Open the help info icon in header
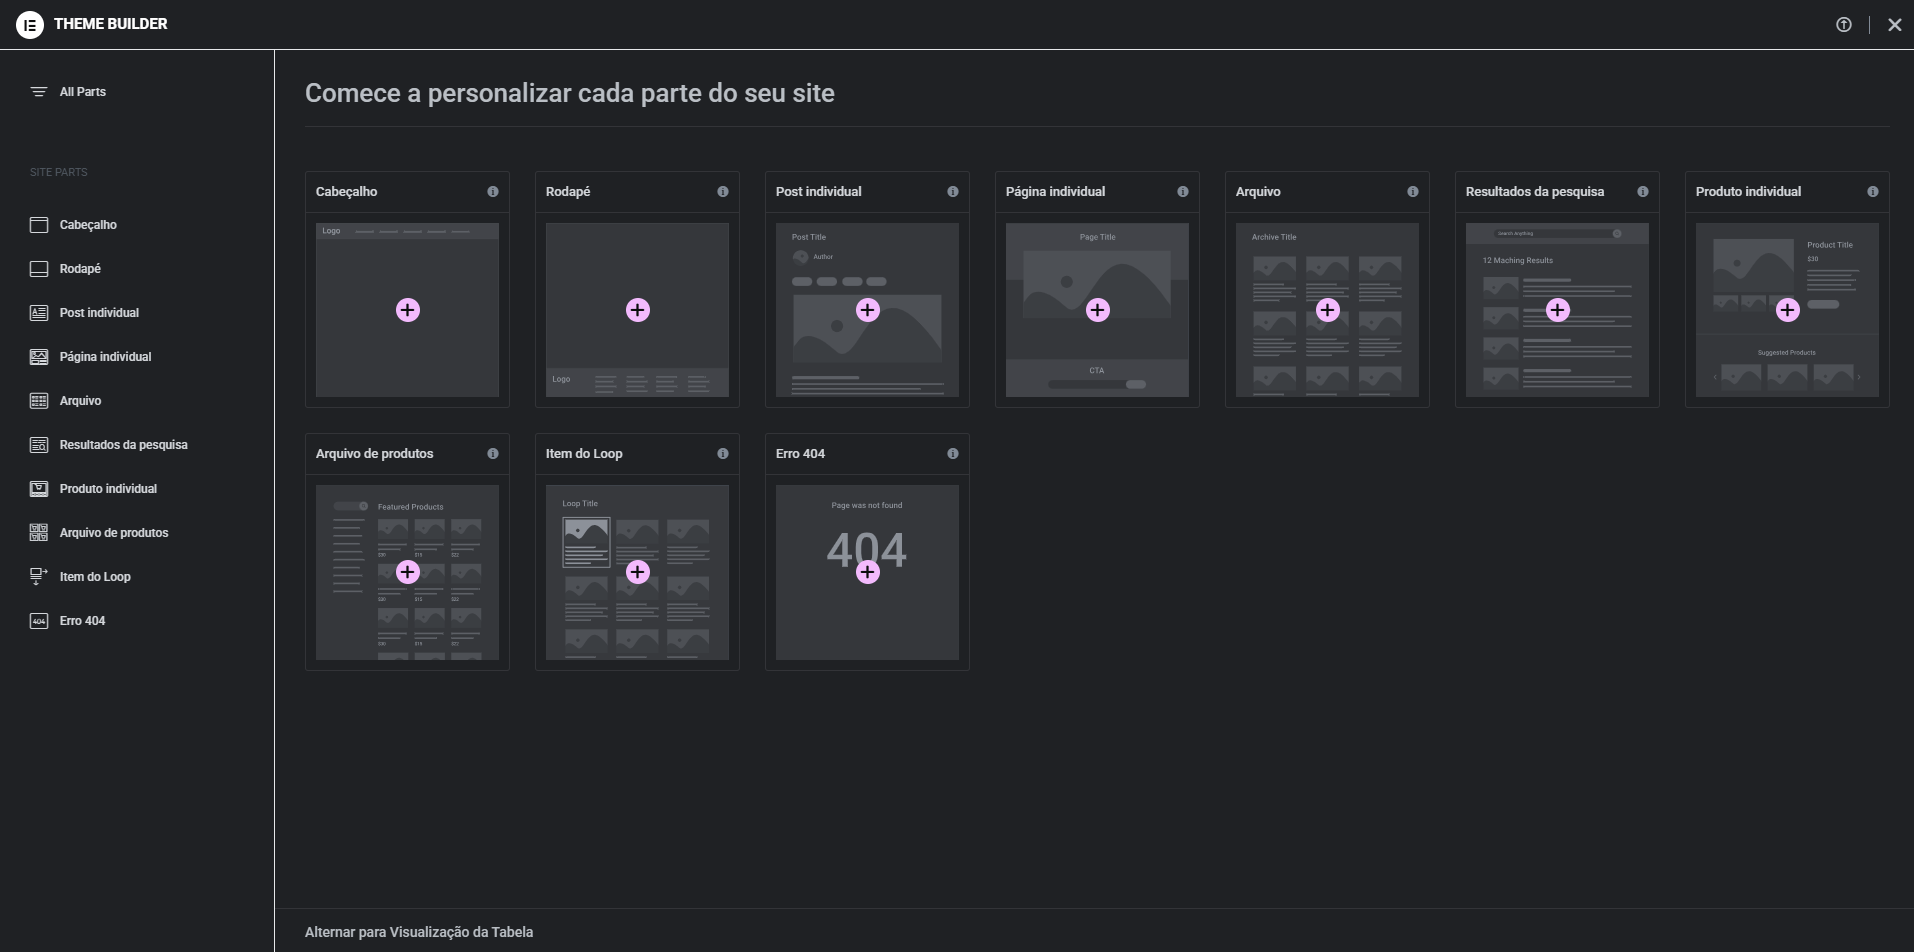Image resolution: width=1914 pixels, height=952 pixels. coord(1843,25)
